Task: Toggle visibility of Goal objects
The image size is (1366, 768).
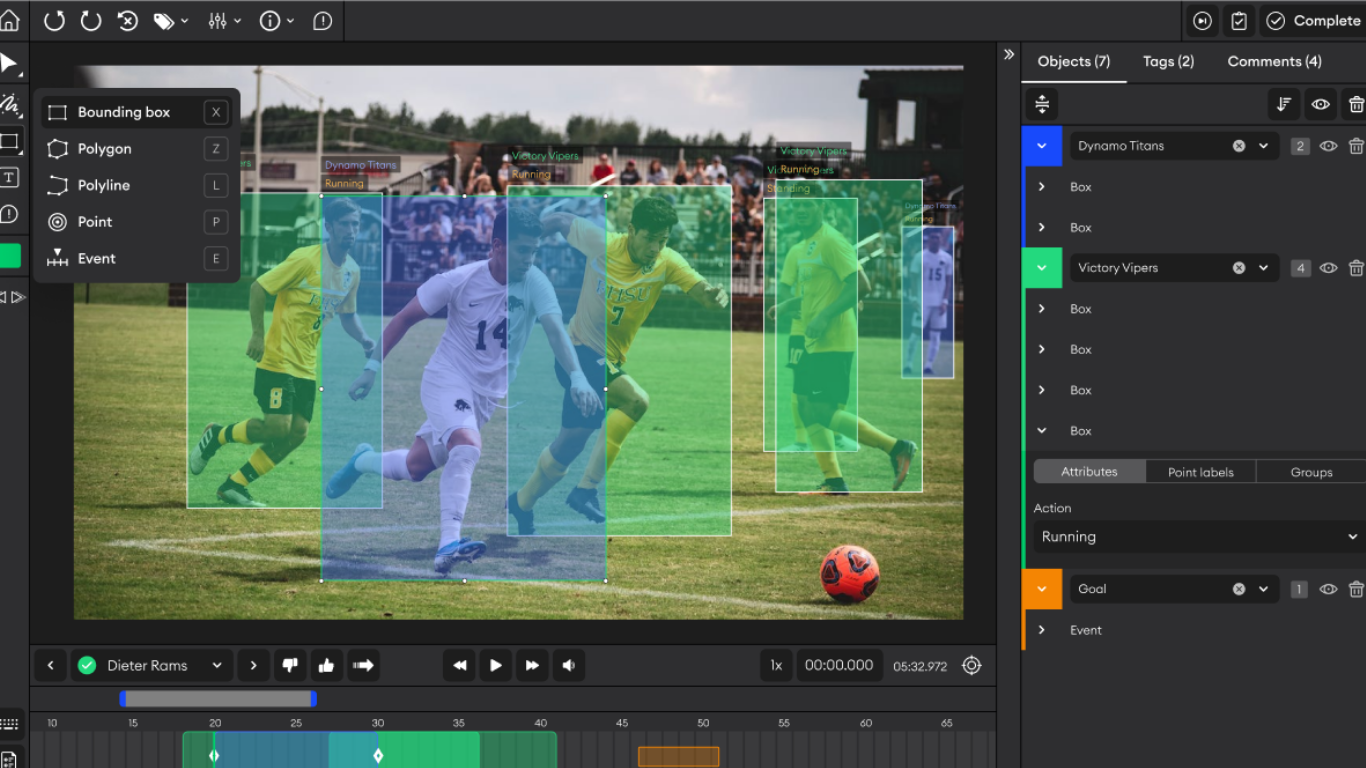Action: point(1328,589)
